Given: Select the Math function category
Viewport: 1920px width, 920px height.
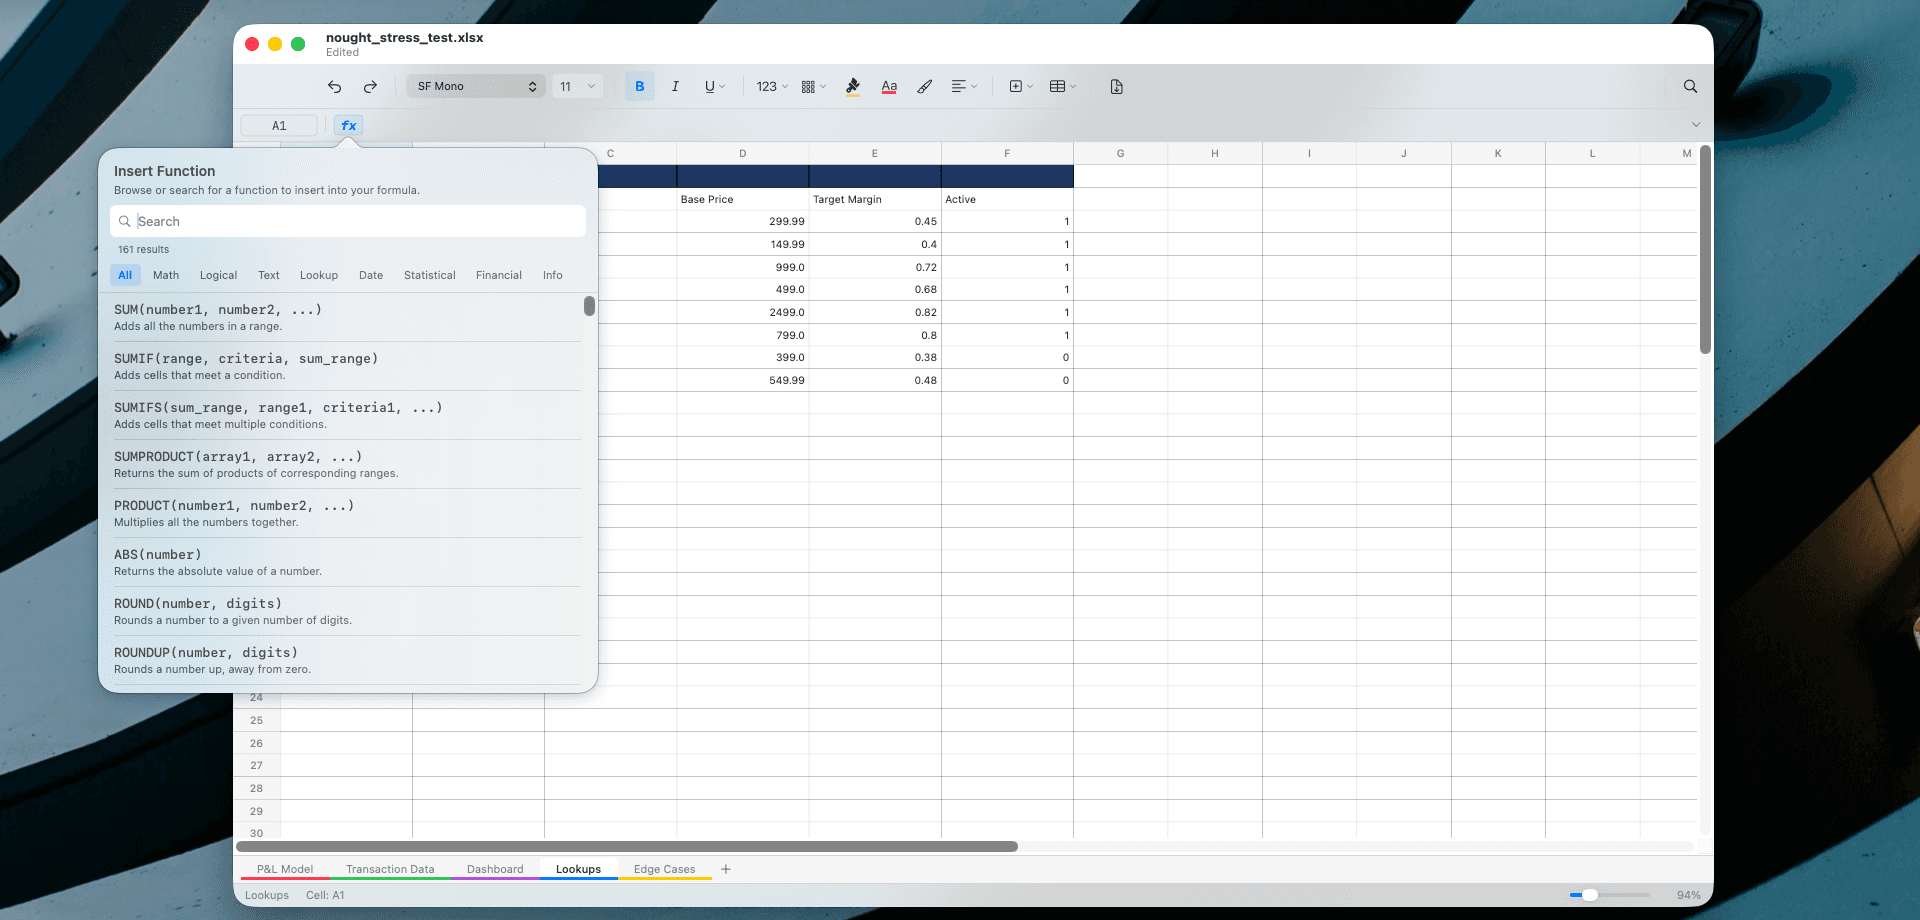Looking at the screenshot, I should (x=165, y=275).
